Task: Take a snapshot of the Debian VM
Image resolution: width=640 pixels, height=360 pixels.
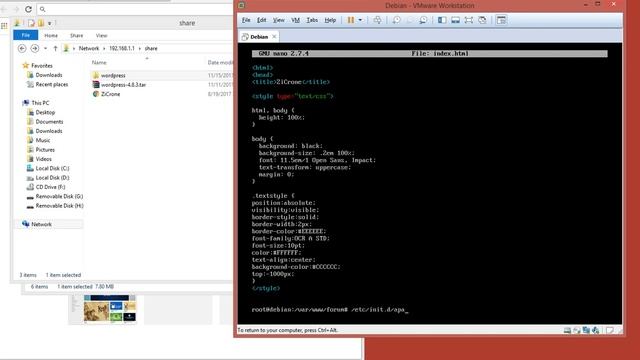Action: click(396, 20)
